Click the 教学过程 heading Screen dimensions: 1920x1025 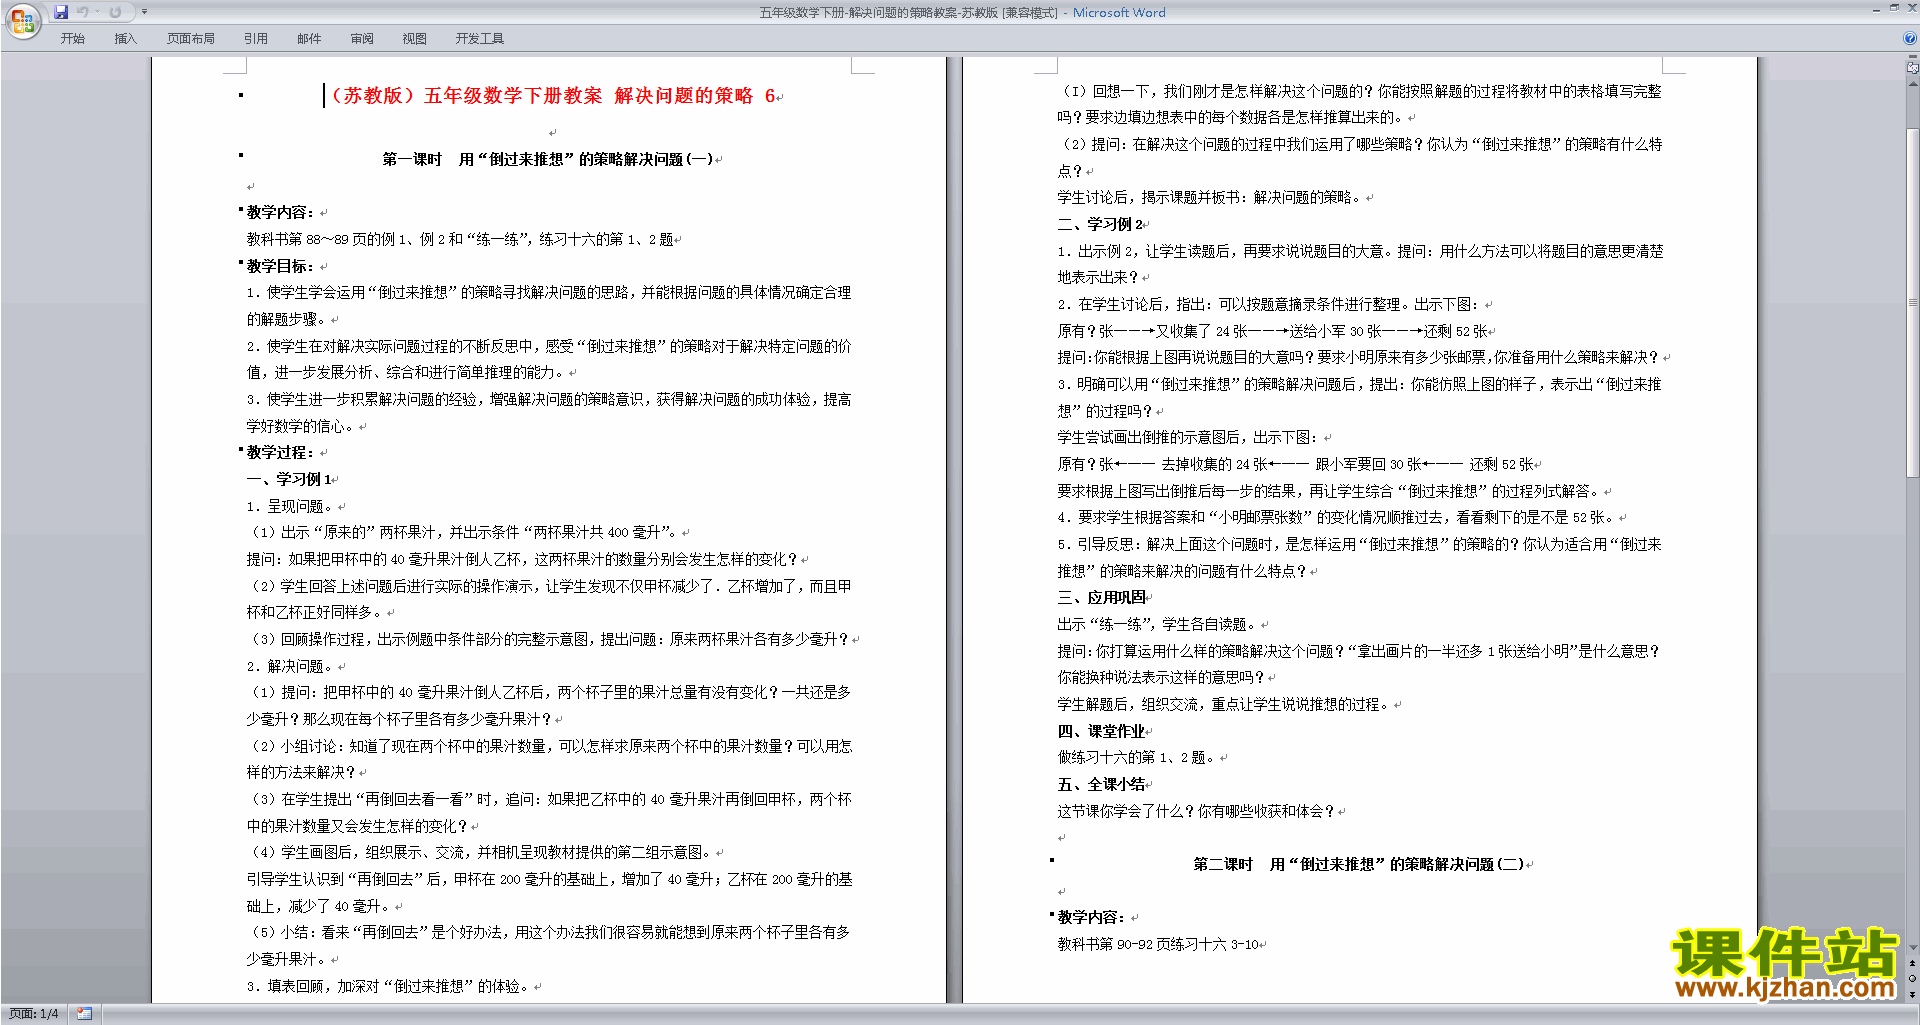[x=281, y=452]
